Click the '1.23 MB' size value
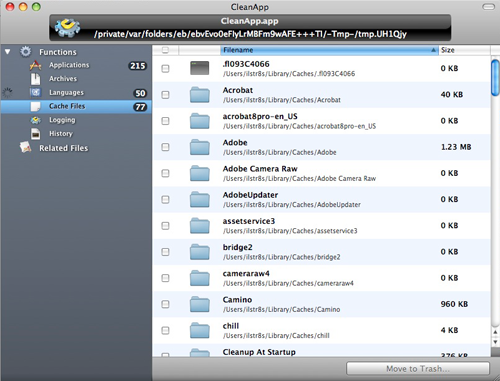The height and width of the screenshot is (381, 500). pos(456,147)
